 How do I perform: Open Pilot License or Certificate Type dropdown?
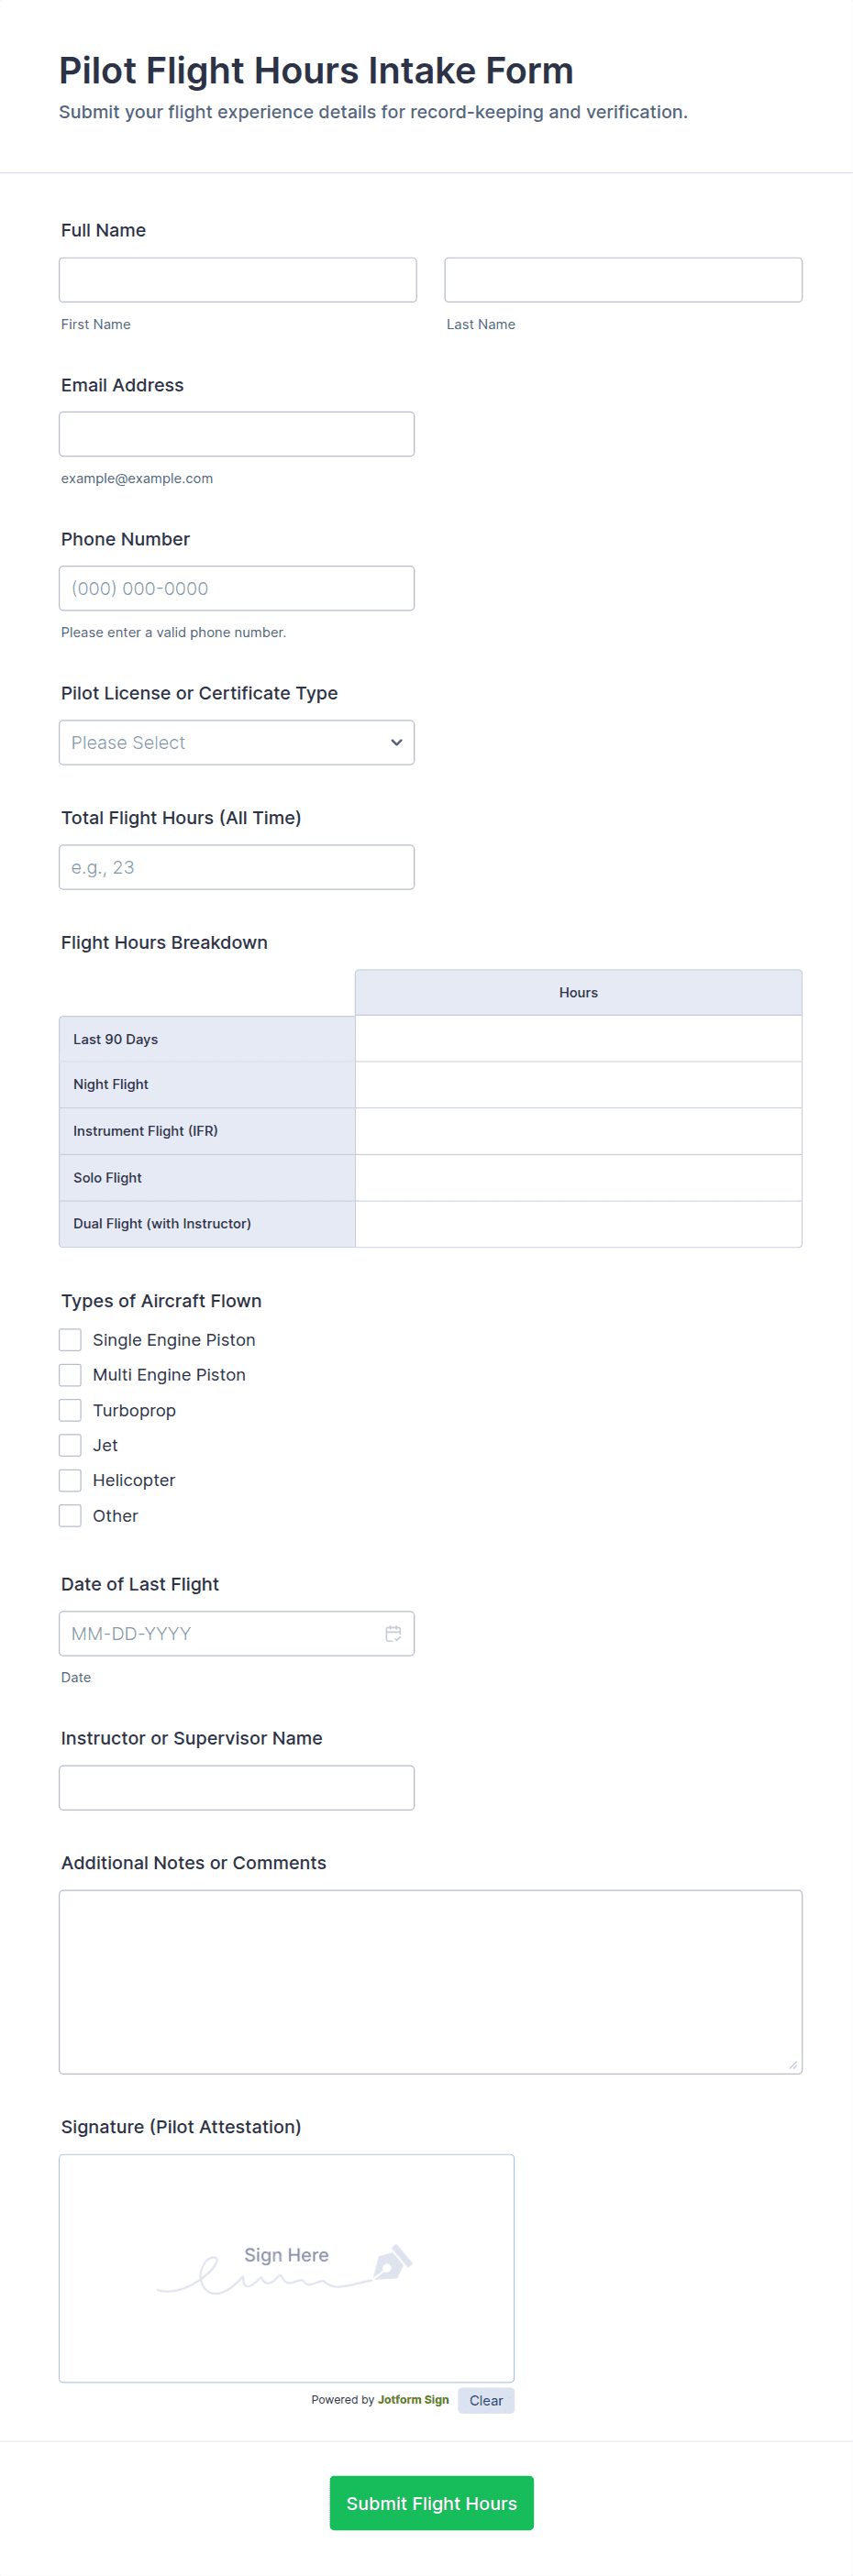[x=237, y=743]
